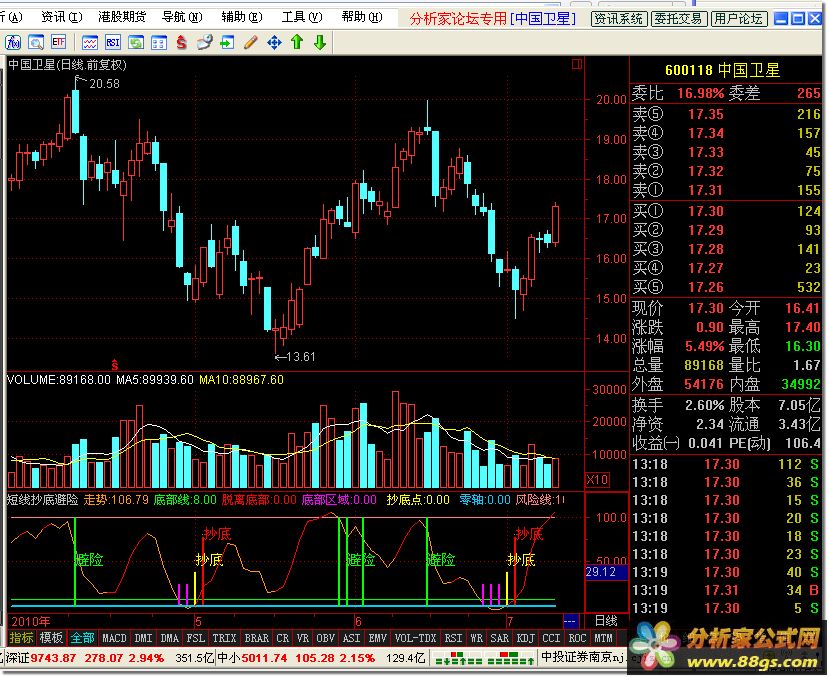The image size is (829, 677).
Task: Click the small red box icon atop chart
Action: 577,64
